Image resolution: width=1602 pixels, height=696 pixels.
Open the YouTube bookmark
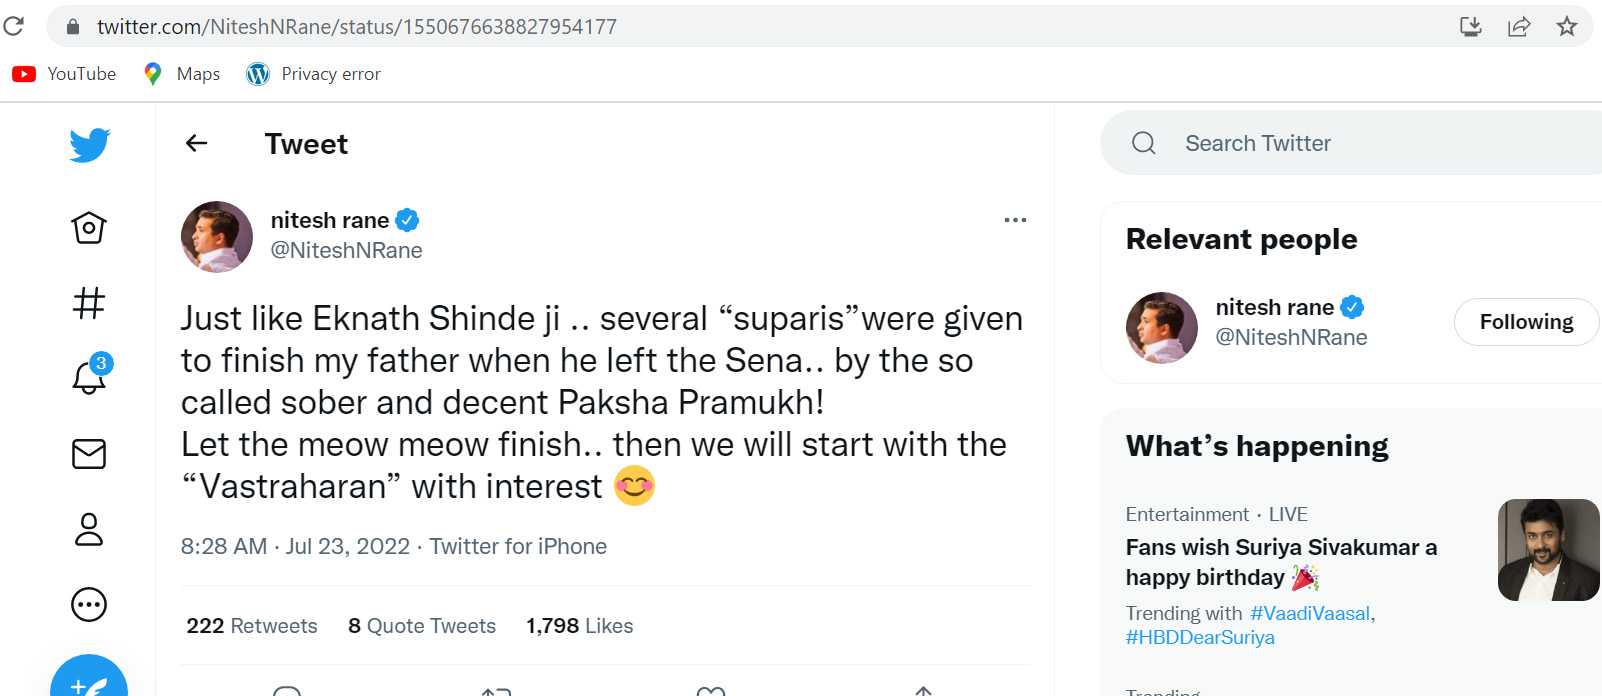pos(65,74)
